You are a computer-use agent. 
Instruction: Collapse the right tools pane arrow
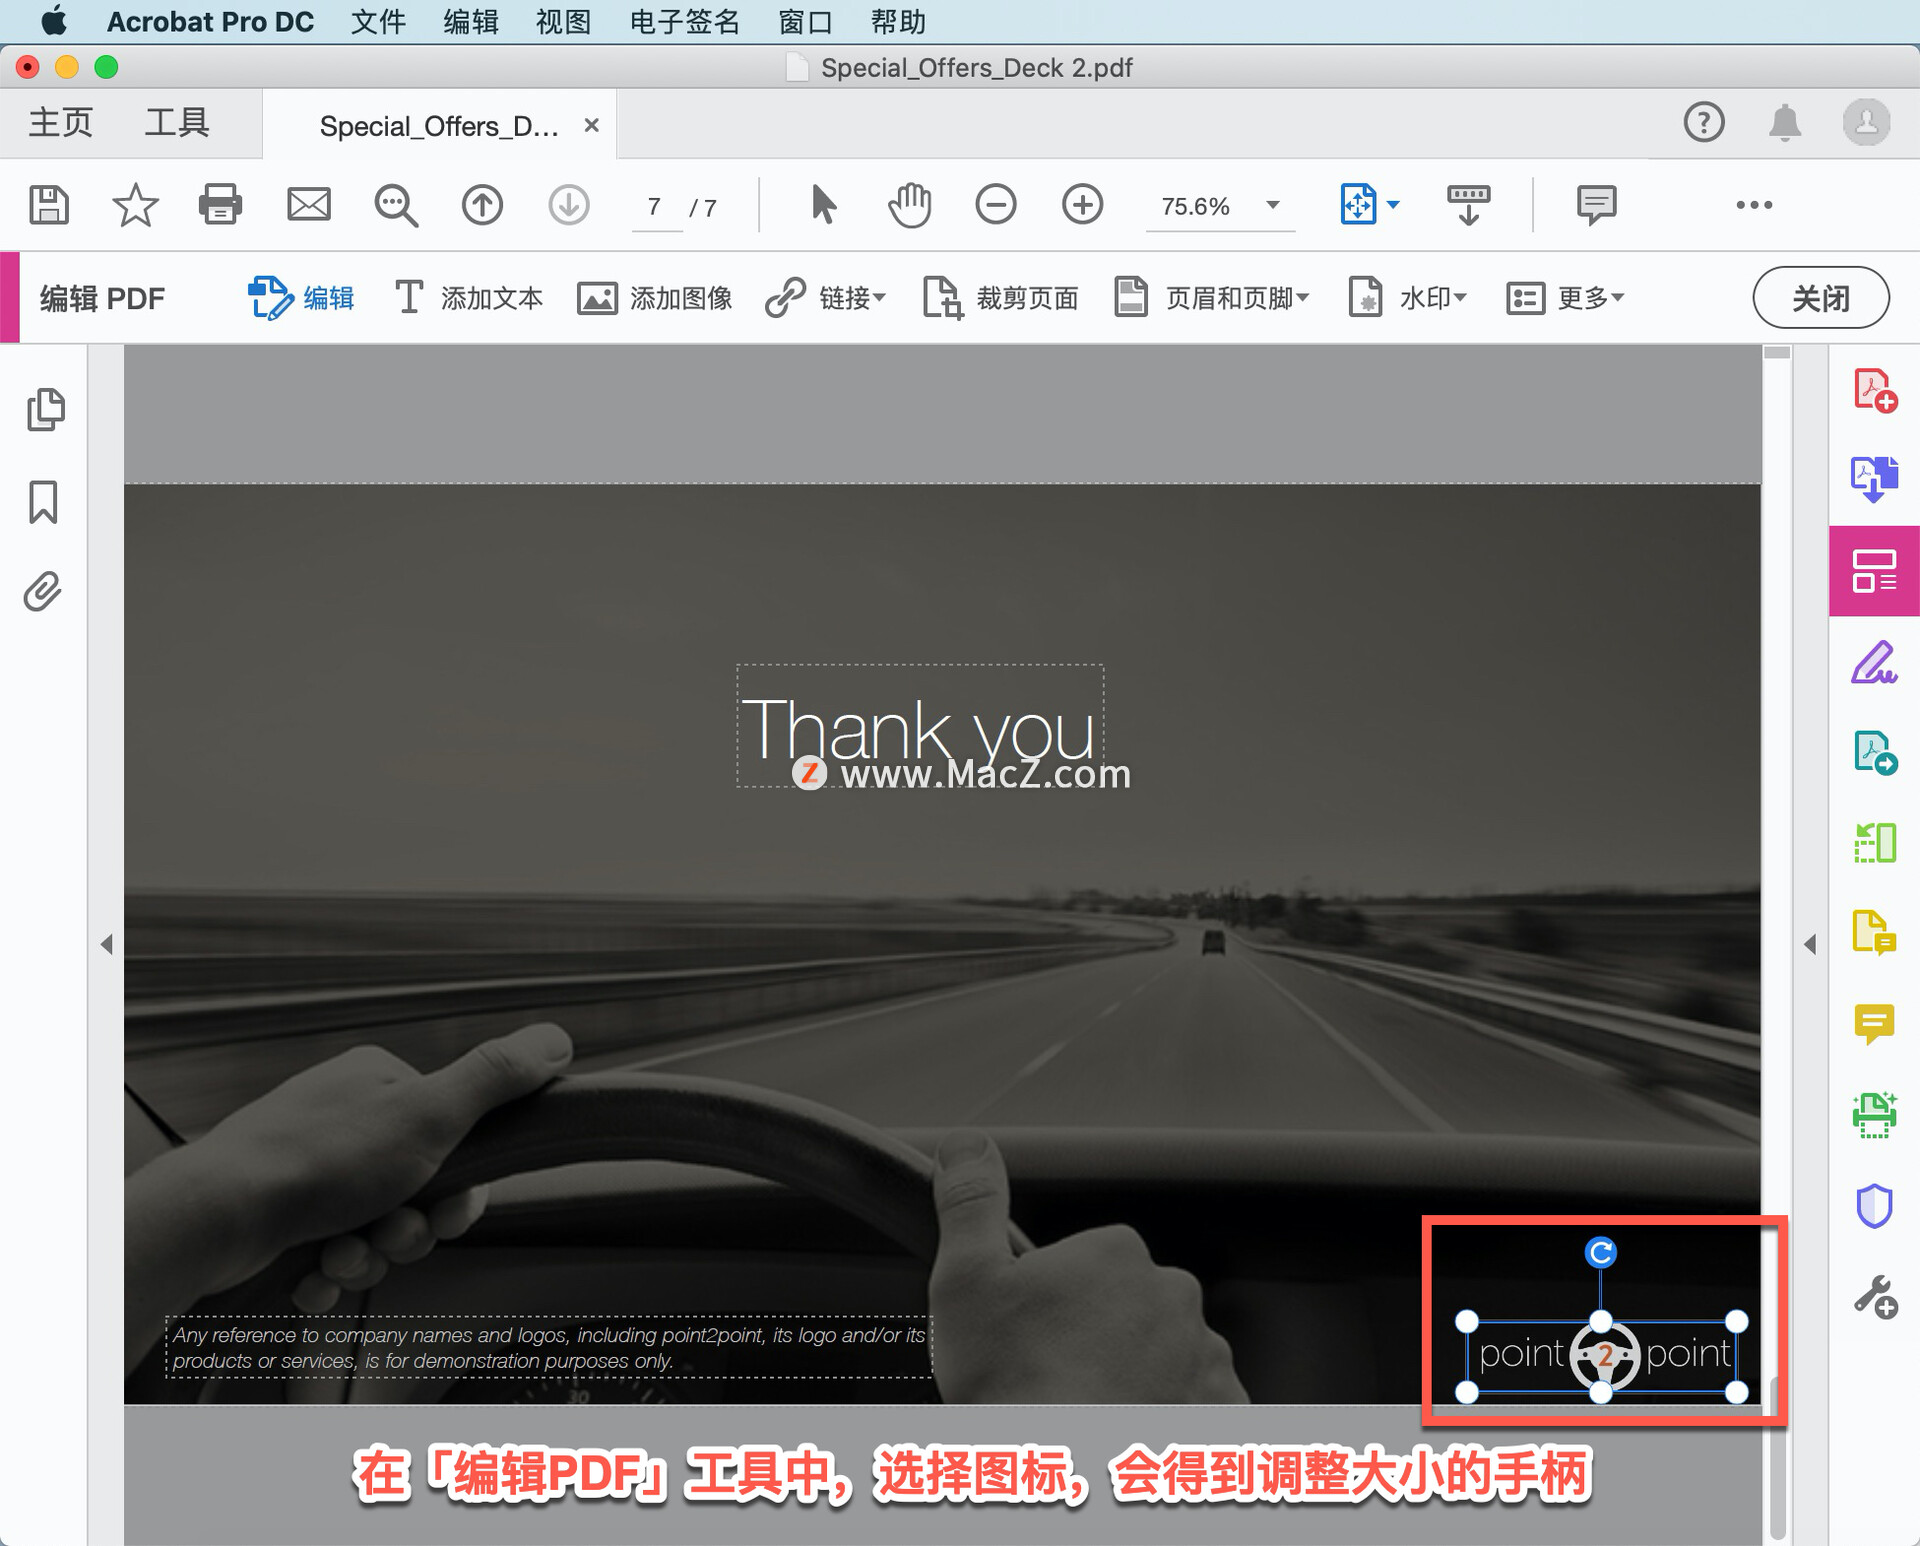pyautogui.click(x=1810, y=944)
